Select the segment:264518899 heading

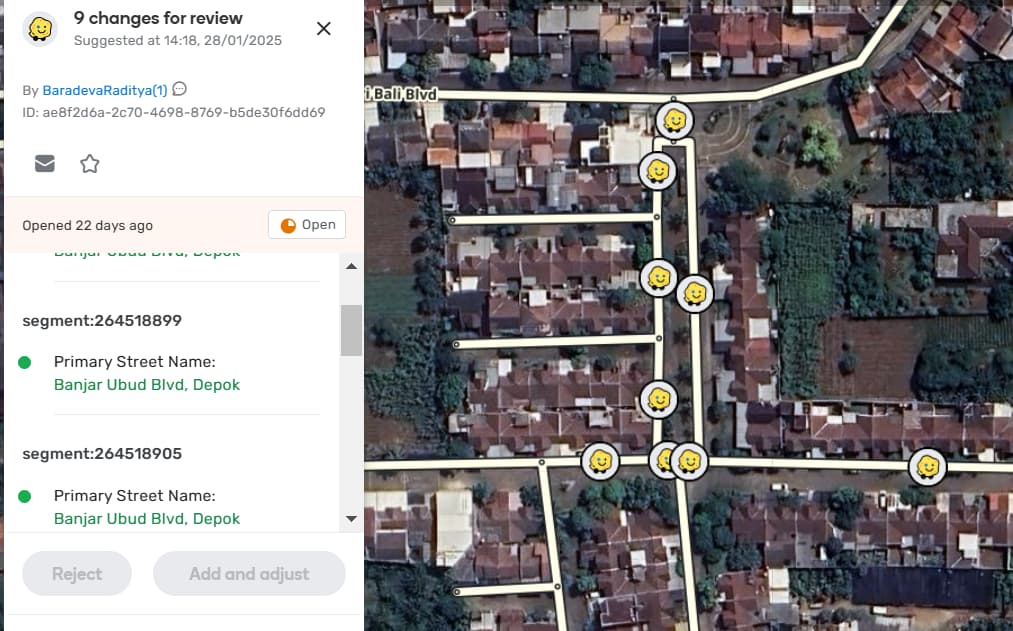[102, 321]
